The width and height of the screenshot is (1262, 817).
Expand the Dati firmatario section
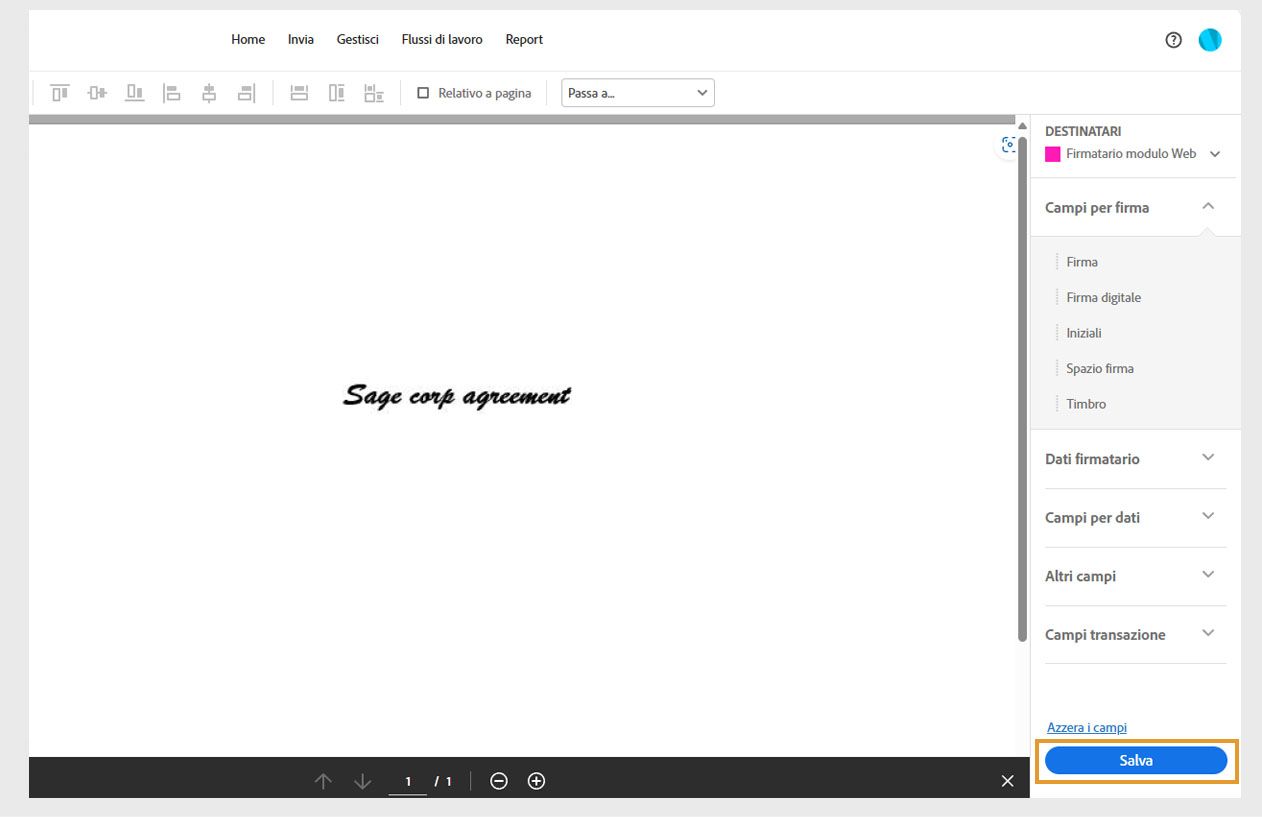point(1208,457)
